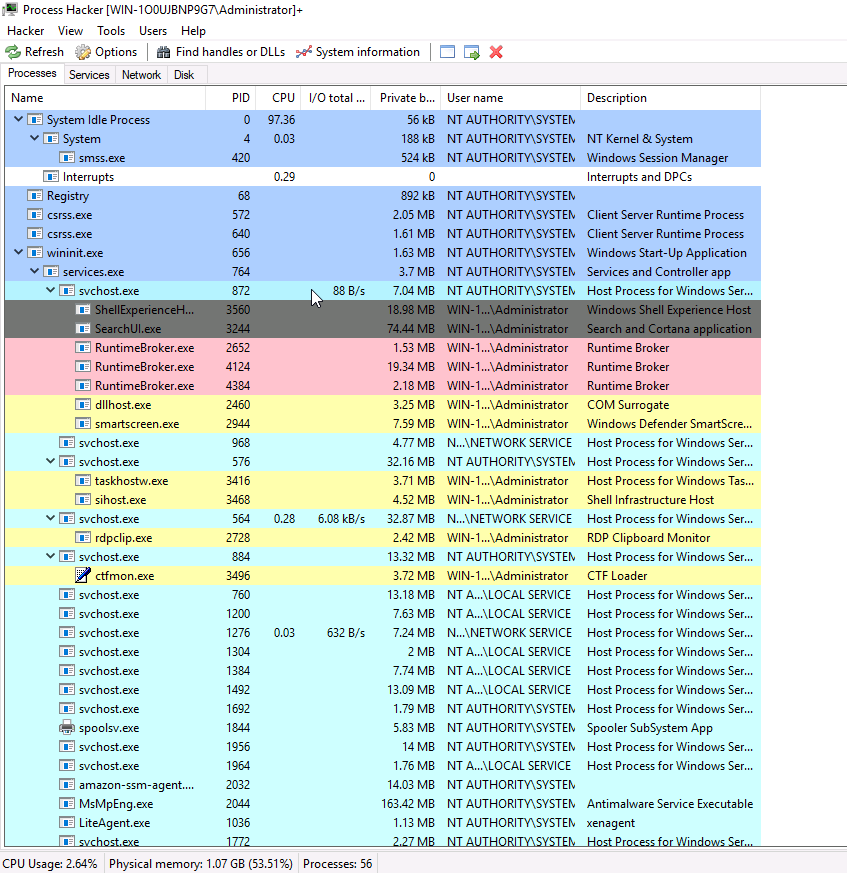This screenshot has width=847, height=873.
Task: Open System information graph icon
Action: click(x=303, y=52)
